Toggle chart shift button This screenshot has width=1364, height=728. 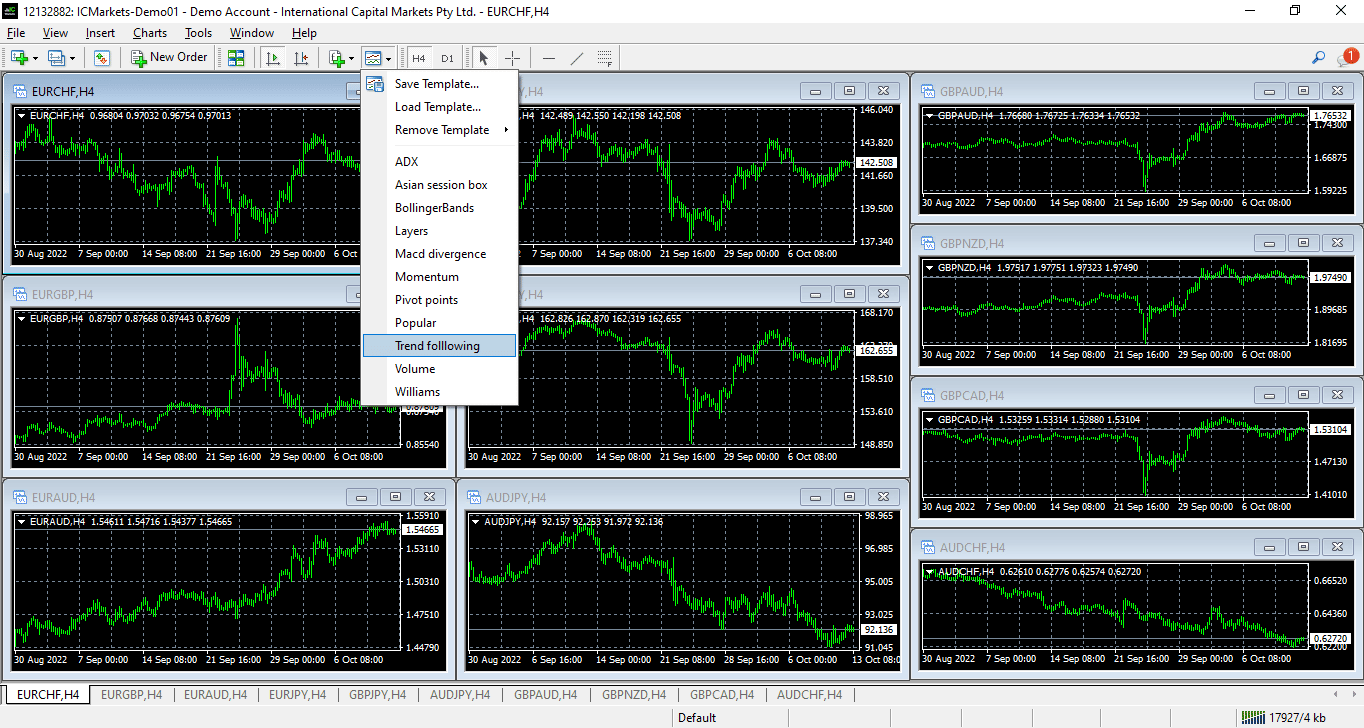pos(301,58)
